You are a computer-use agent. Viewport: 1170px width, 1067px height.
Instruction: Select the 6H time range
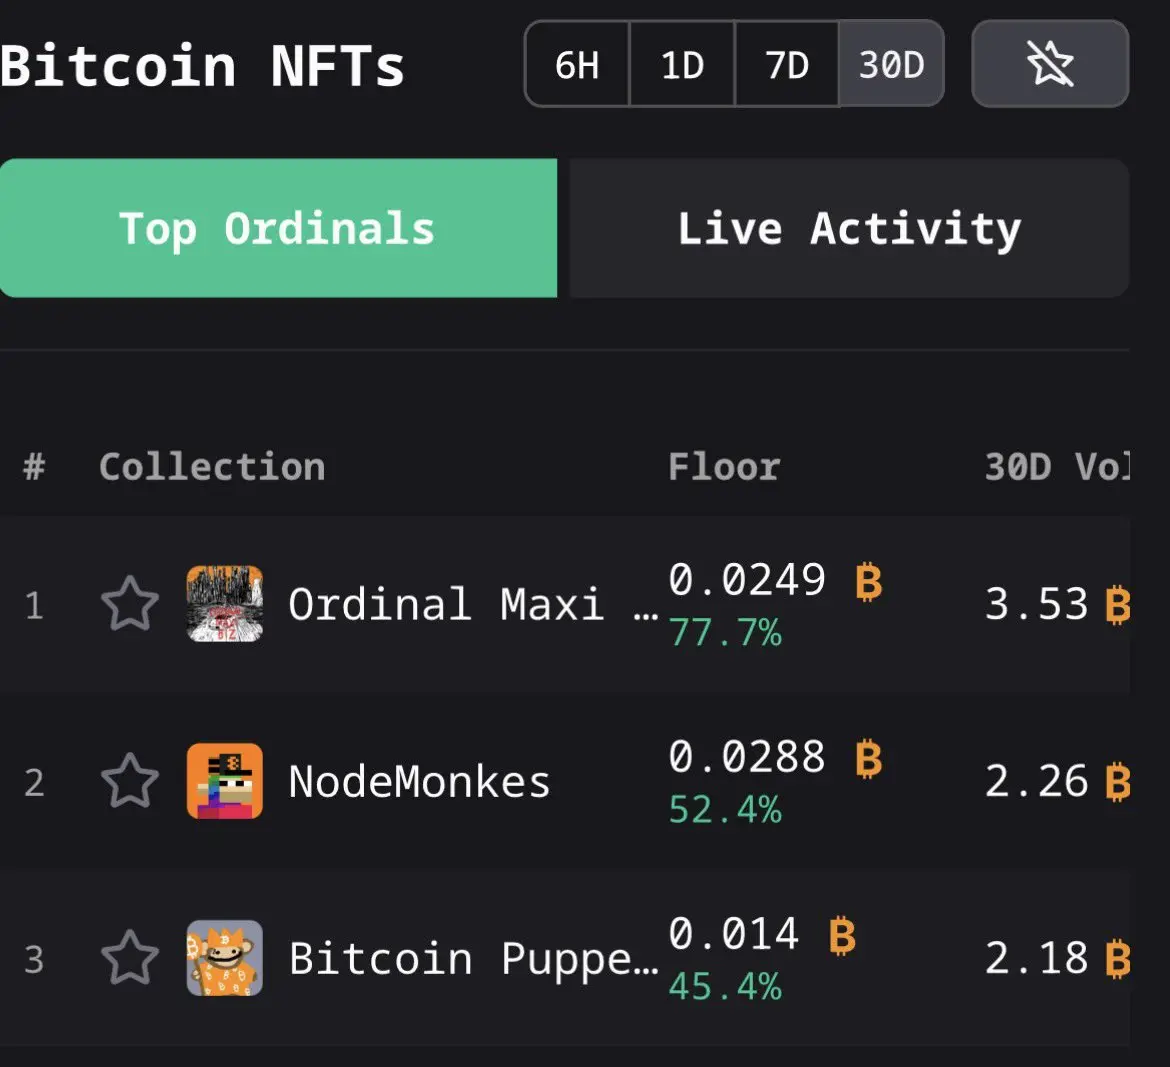click(578, 64)
